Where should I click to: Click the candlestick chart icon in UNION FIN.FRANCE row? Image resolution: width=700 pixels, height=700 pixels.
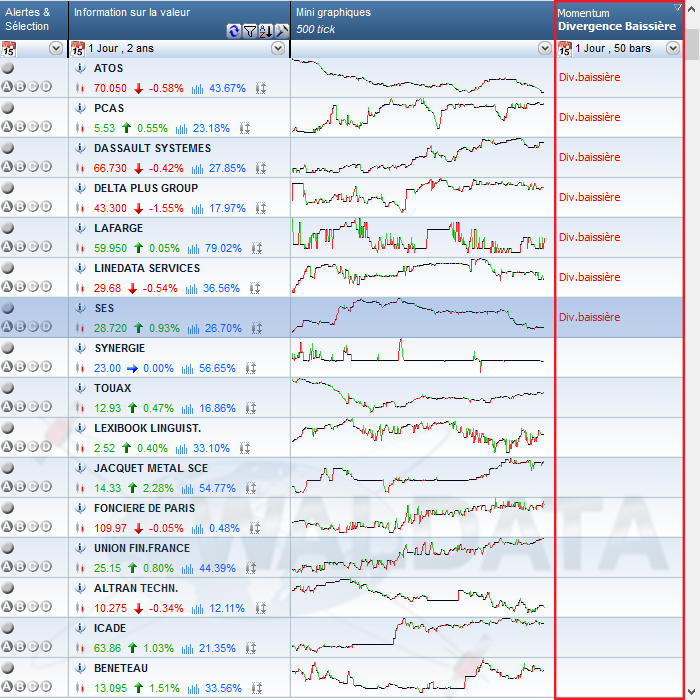(80, 568)
